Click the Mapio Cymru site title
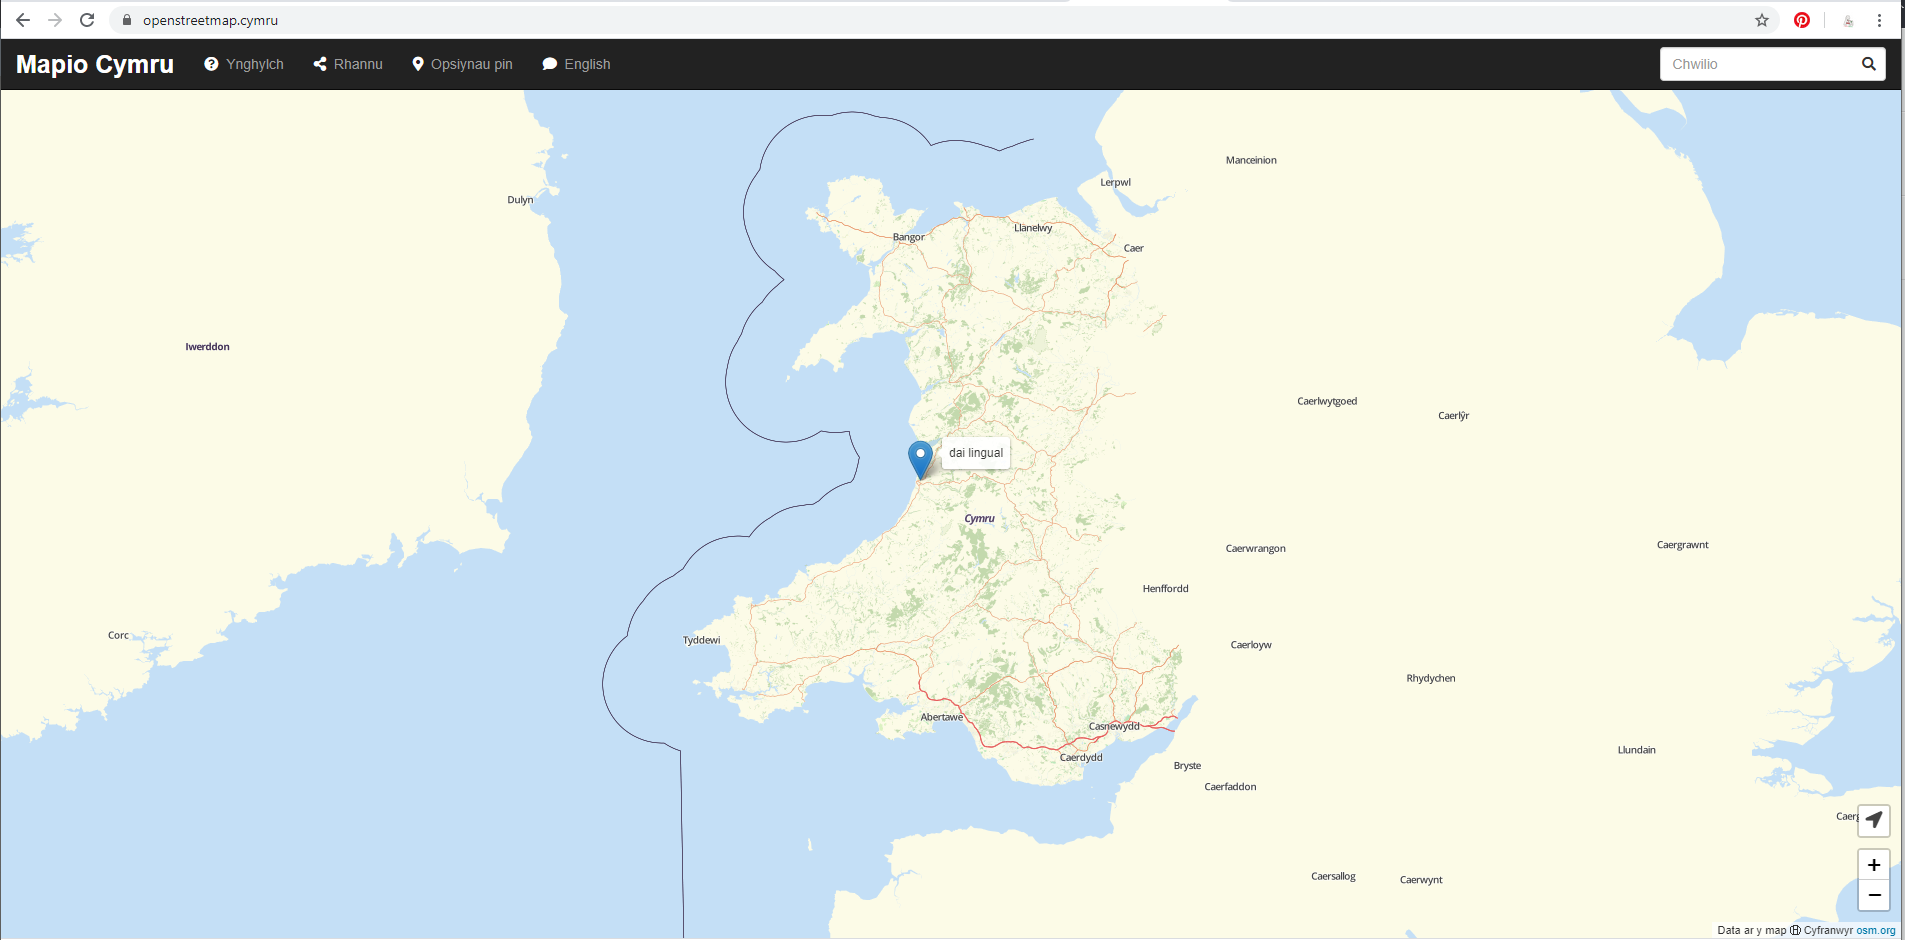The image size is (1905, 940). coord(95,64)
